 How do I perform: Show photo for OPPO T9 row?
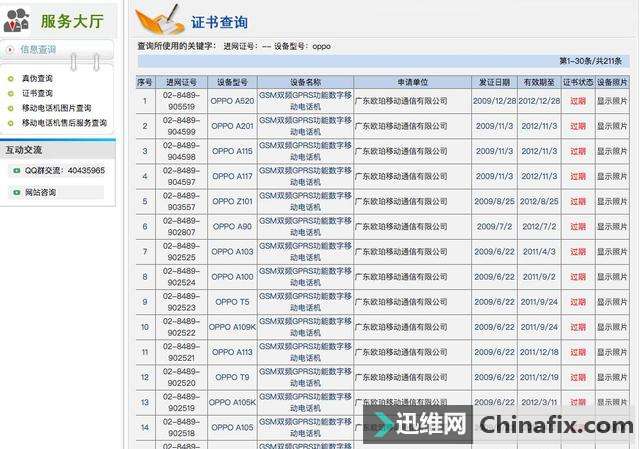click(x=612, y=377)
